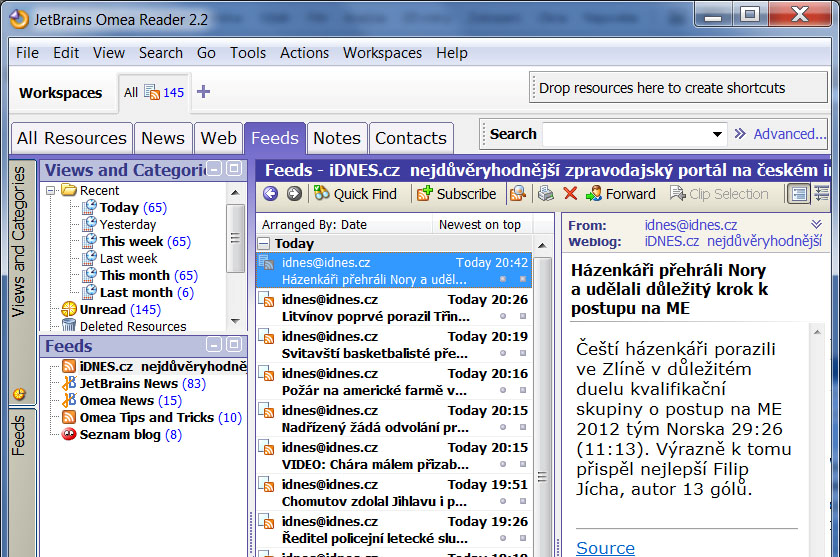Click the Arranged By: Date column header
Screen dimensions: 840x557
click(x=344, y=224)
